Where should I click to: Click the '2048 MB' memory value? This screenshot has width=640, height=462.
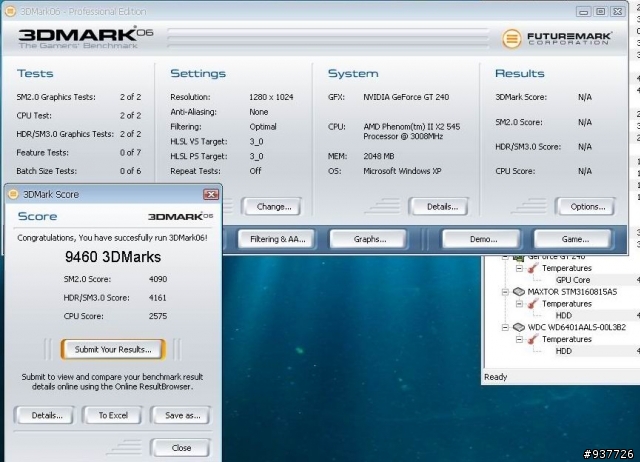tap(379, 156)
